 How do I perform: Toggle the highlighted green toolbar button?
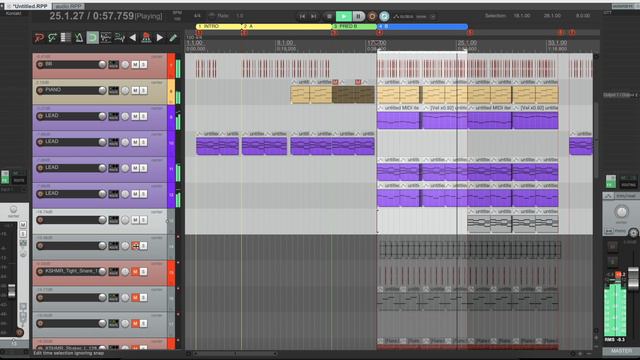point(93,38)
